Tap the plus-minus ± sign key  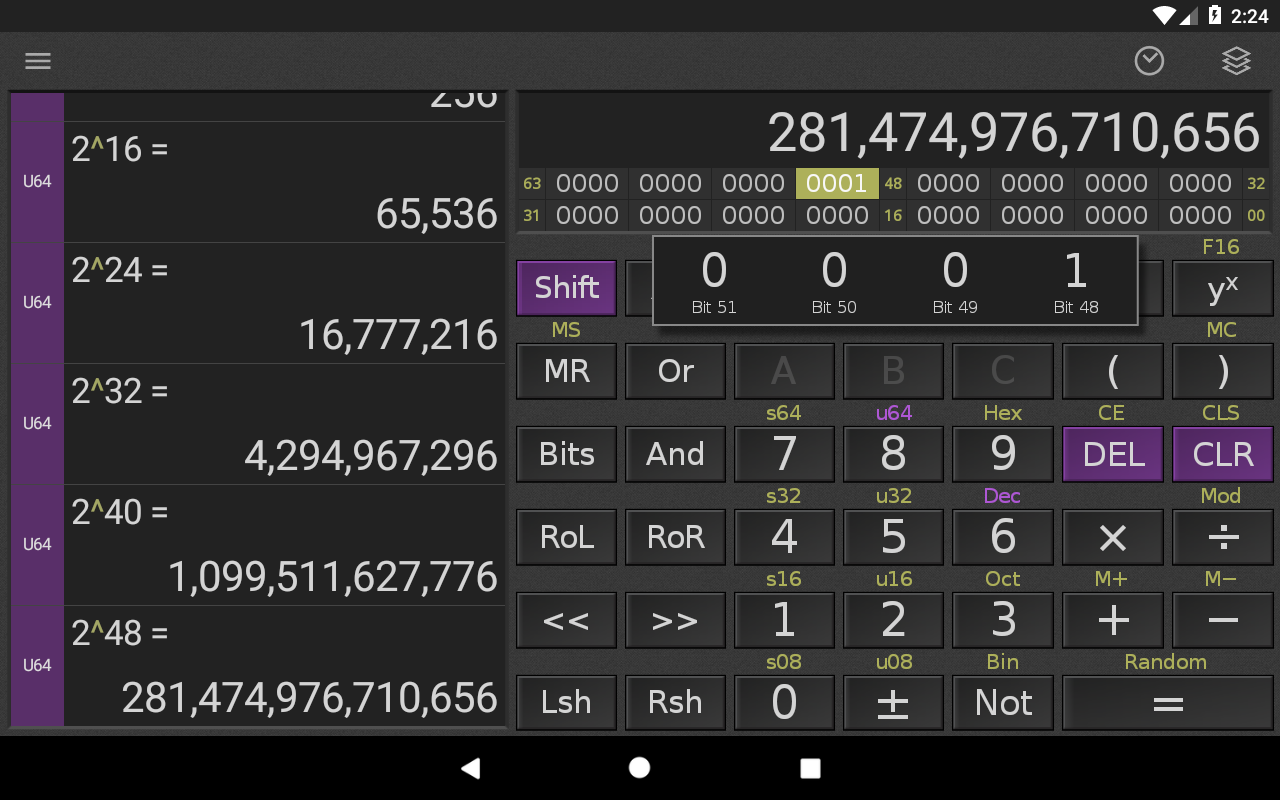[893, 702]
